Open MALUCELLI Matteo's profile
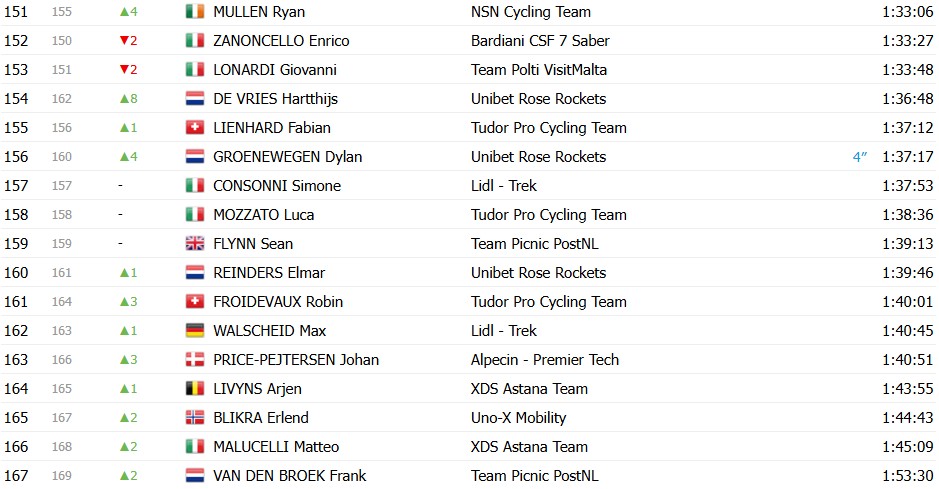 click(x=276, y=447)
